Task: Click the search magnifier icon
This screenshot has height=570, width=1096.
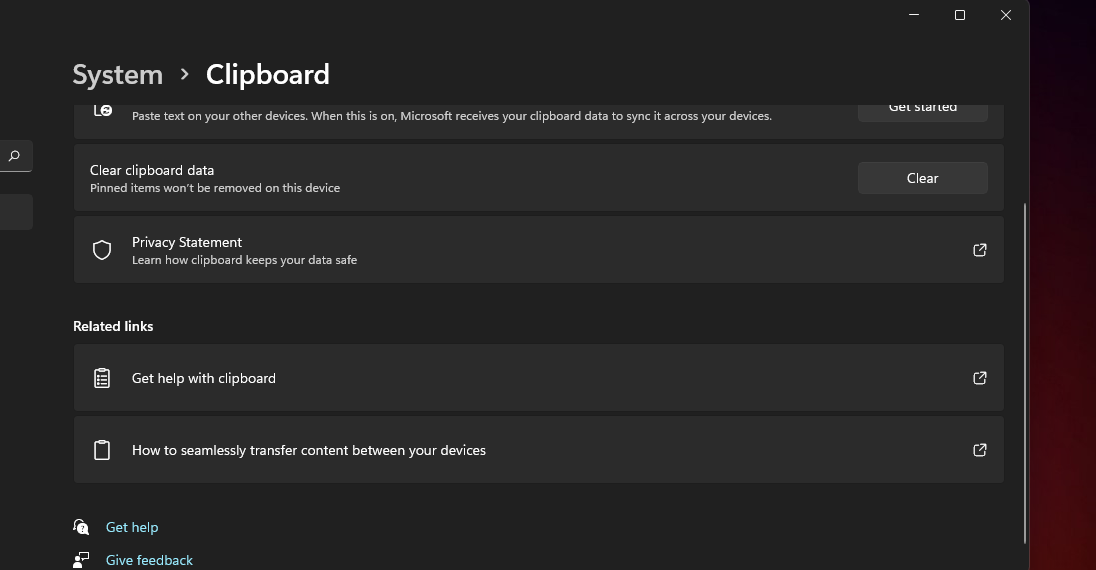Action: 14,156
